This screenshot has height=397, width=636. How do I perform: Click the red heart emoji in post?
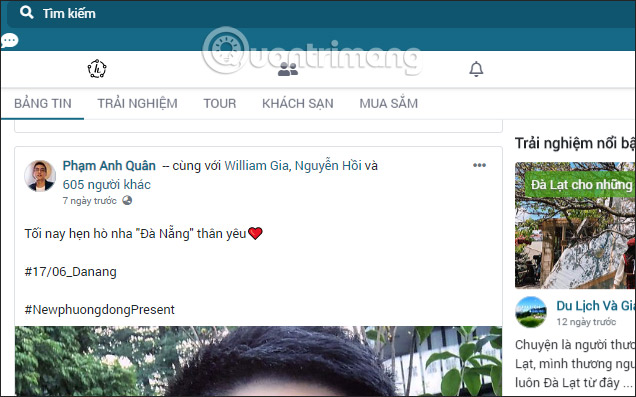coord(255,233)
